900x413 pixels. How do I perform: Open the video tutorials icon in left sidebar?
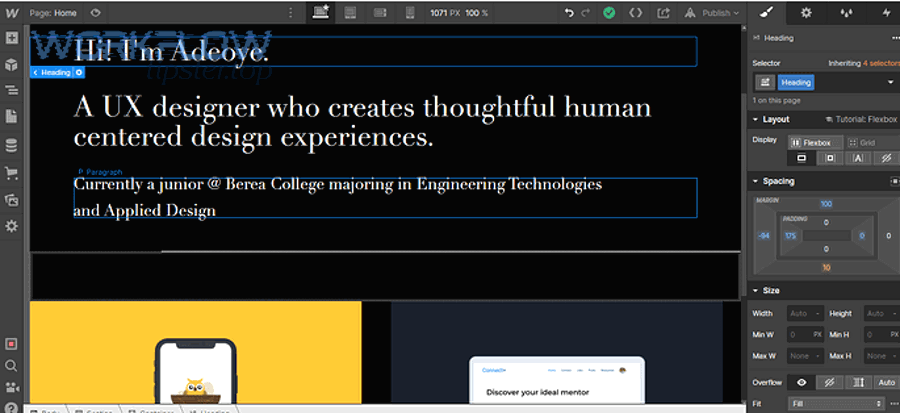point(11,387)
